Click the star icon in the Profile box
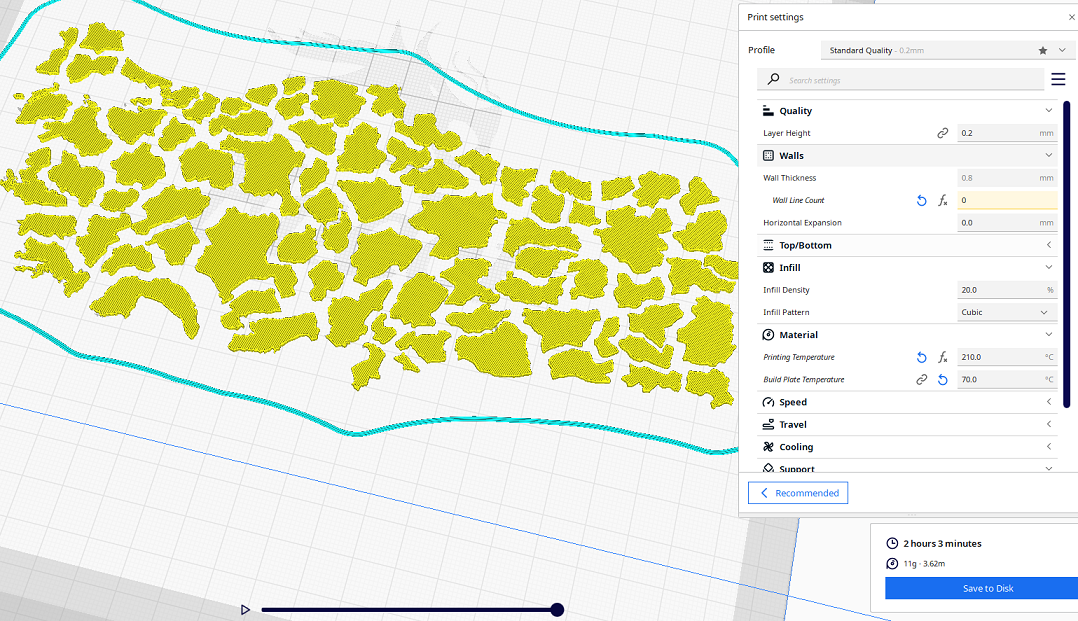The width and height of the screenshot is (1078, 621). pos(1043,50)
